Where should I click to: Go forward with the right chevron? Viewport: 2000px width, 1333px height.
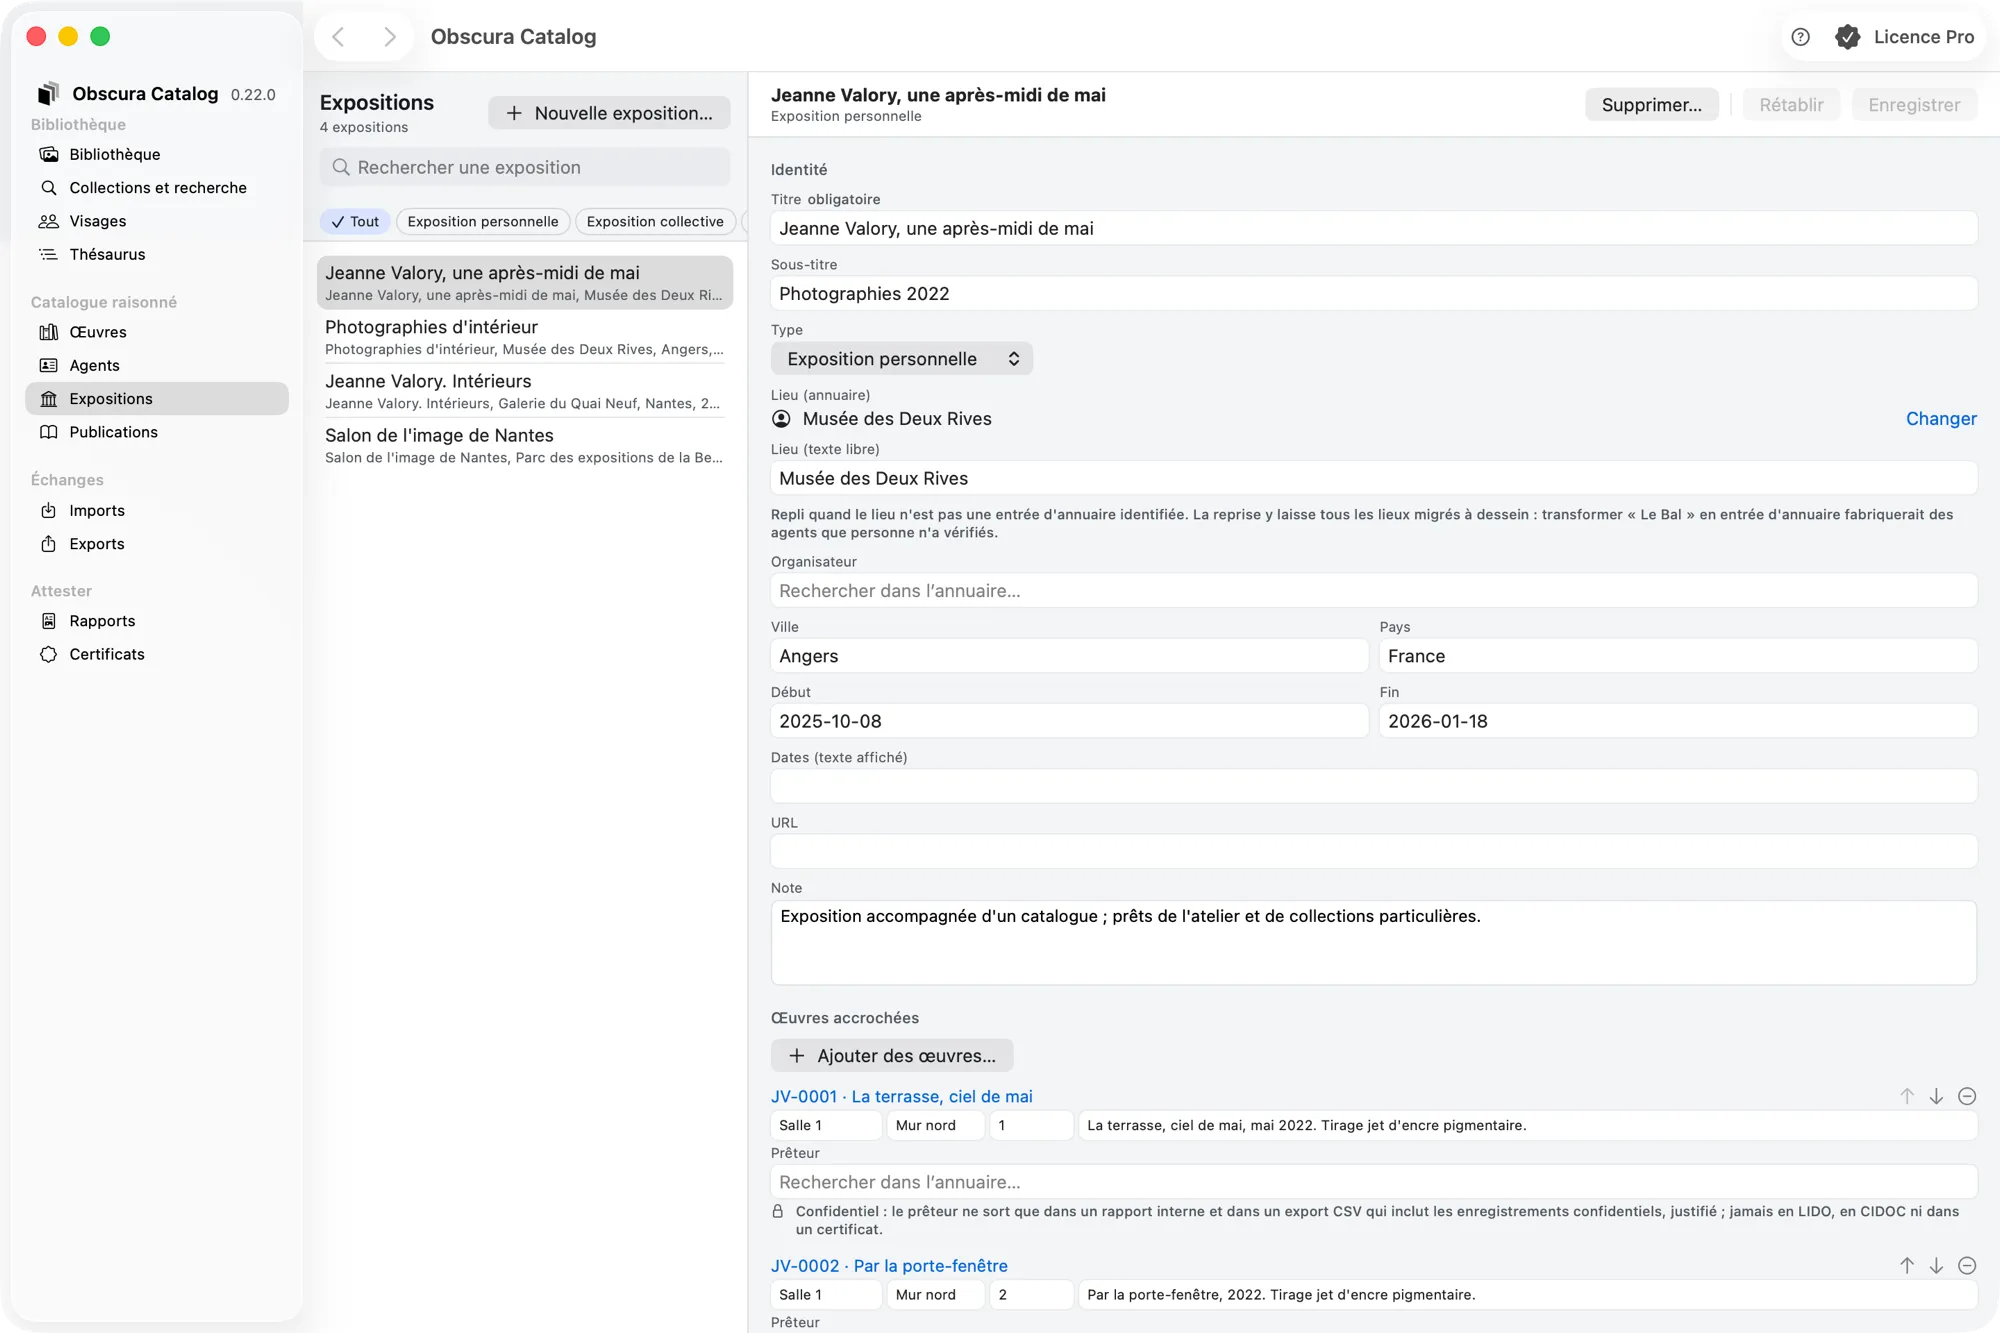coord(390,37)
